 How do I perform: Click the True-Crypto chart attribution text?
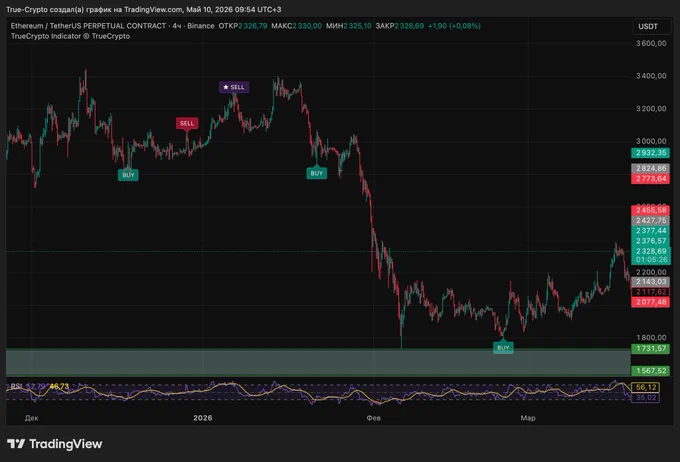tap(144, 9)
